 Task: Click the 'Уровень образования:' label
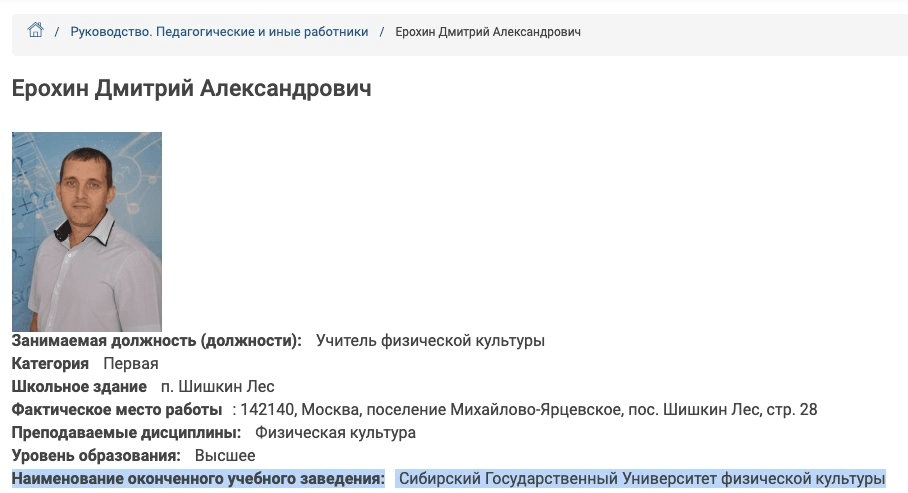96,456
